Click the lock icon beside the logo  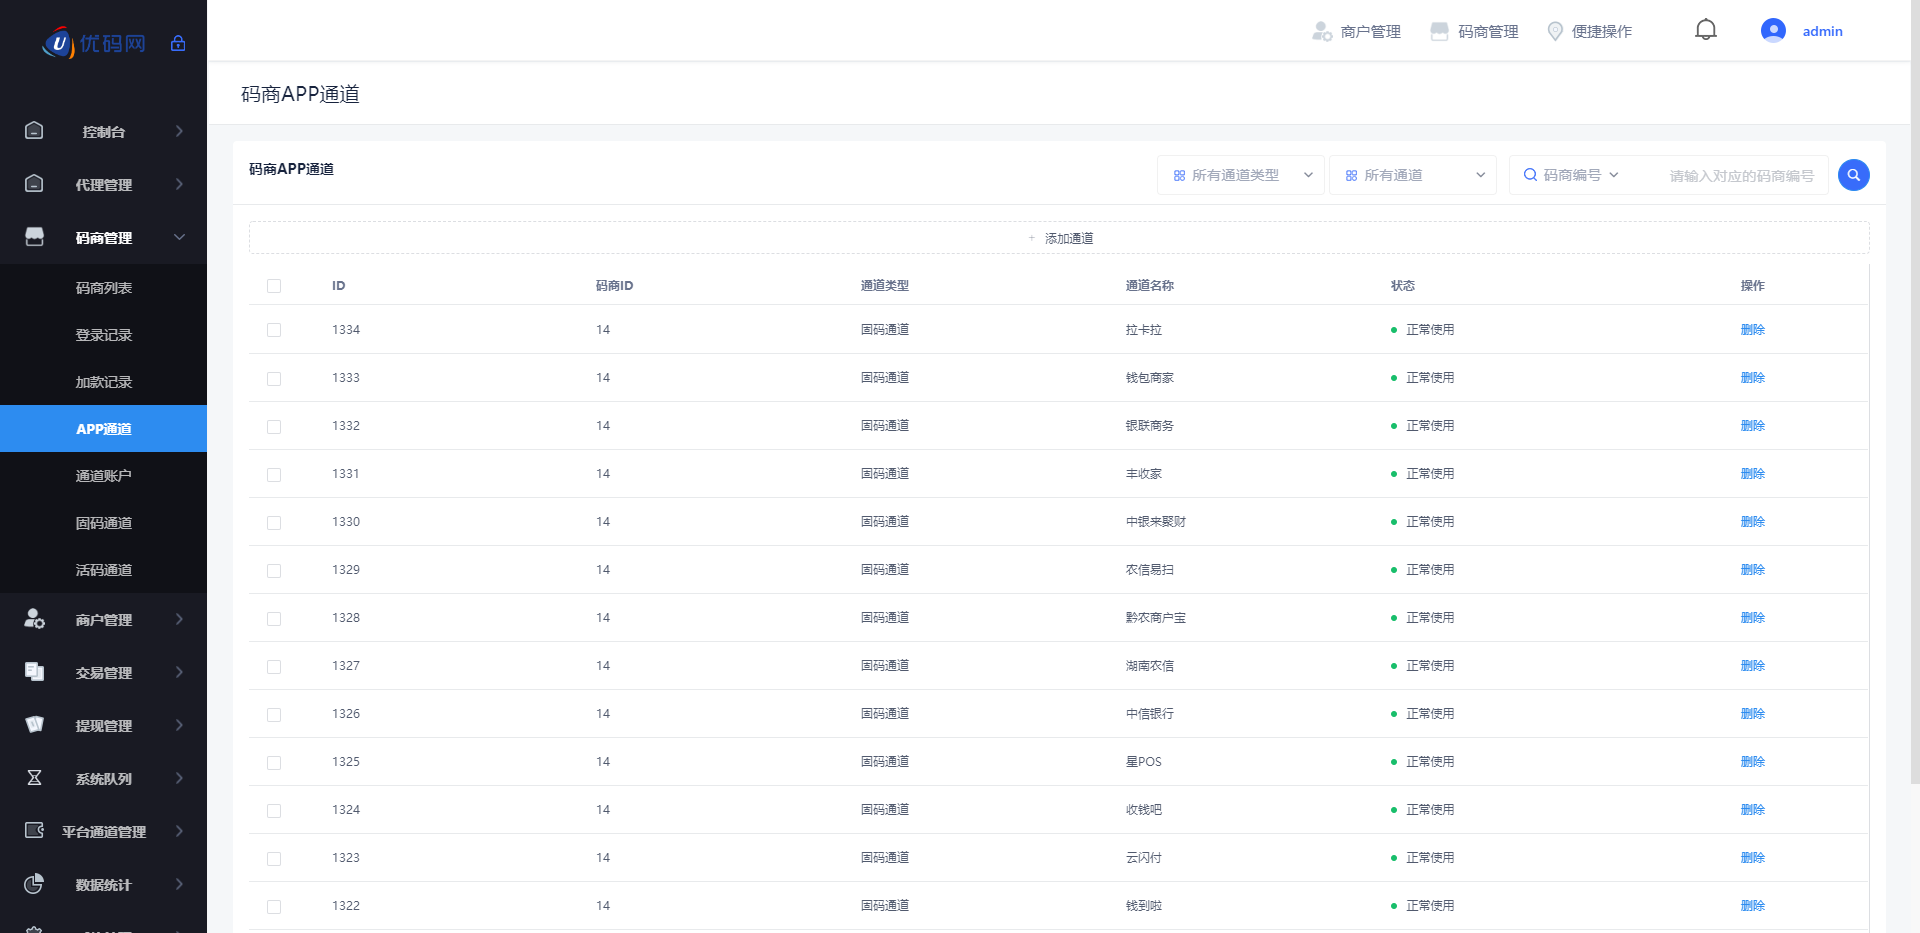pos(178,43)
